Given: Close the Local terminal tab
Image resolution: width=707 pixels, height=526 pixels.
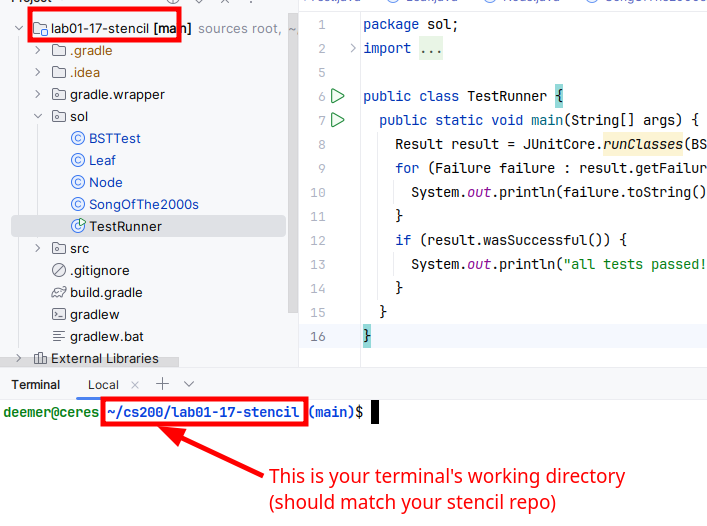Looking at the screenshot, I should [x=135, y=385].
